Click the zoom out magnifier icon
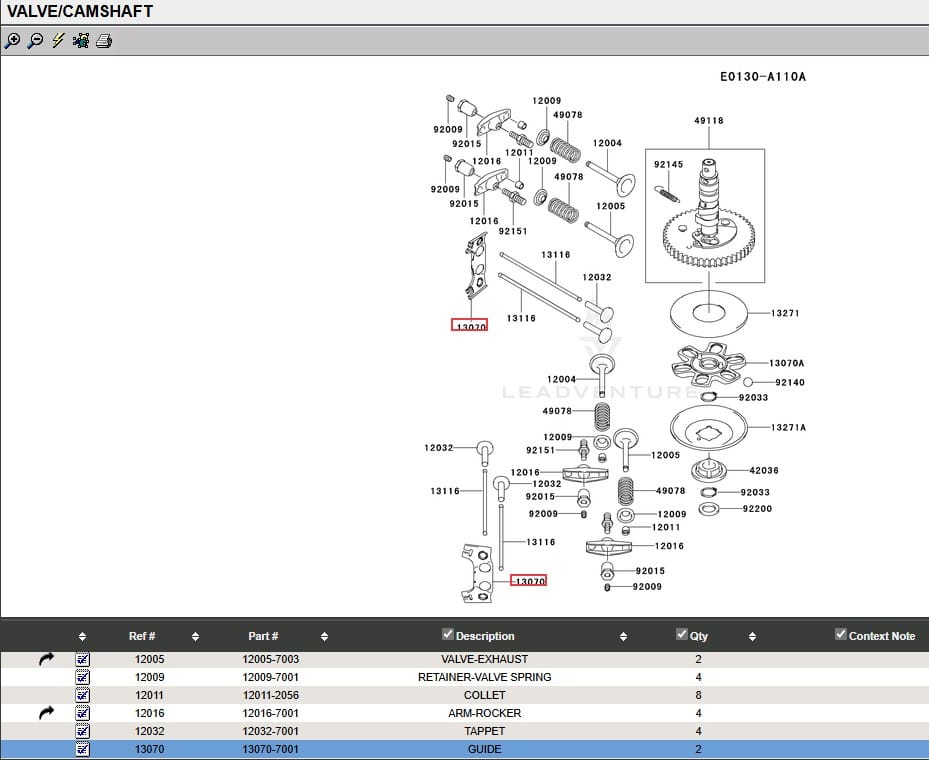 click(x=35, y=41)
